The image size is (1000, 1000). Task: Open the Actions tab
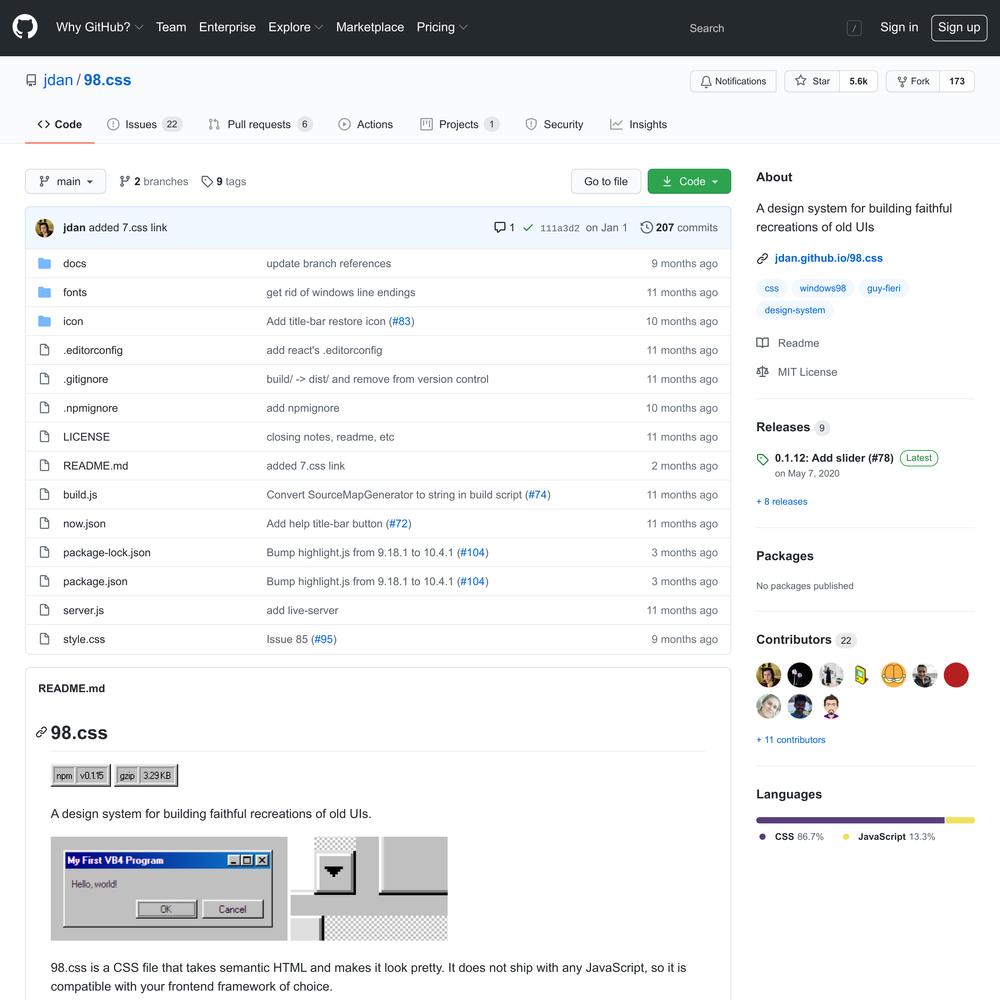click(x=365, y=124)
